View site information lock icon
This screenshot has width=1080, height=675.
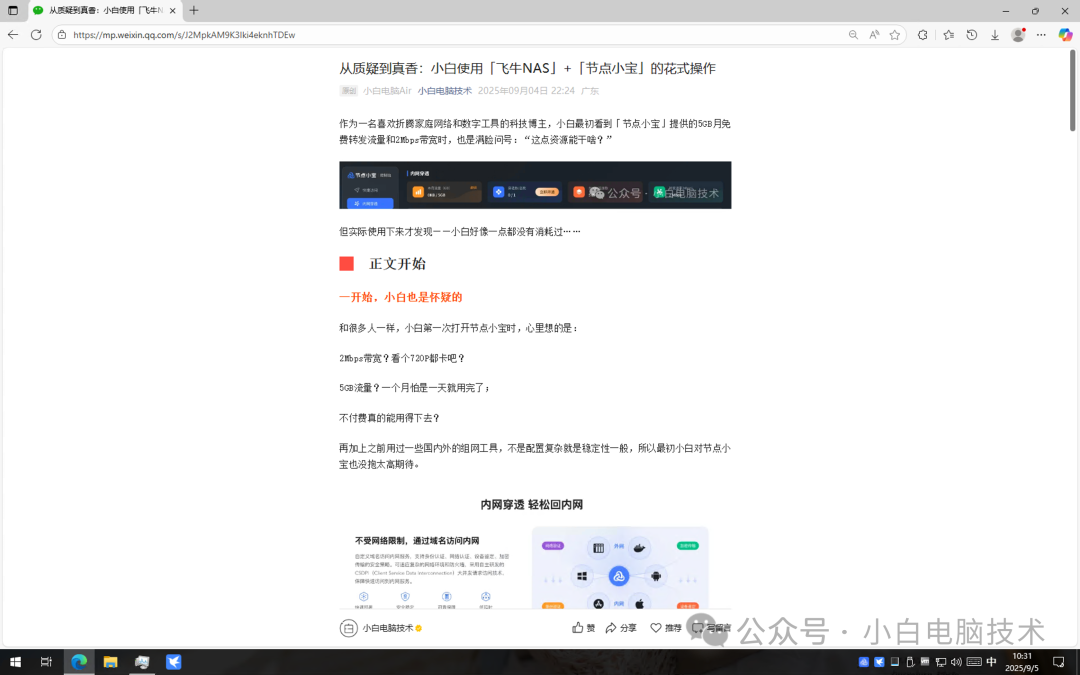coord(62,34)
